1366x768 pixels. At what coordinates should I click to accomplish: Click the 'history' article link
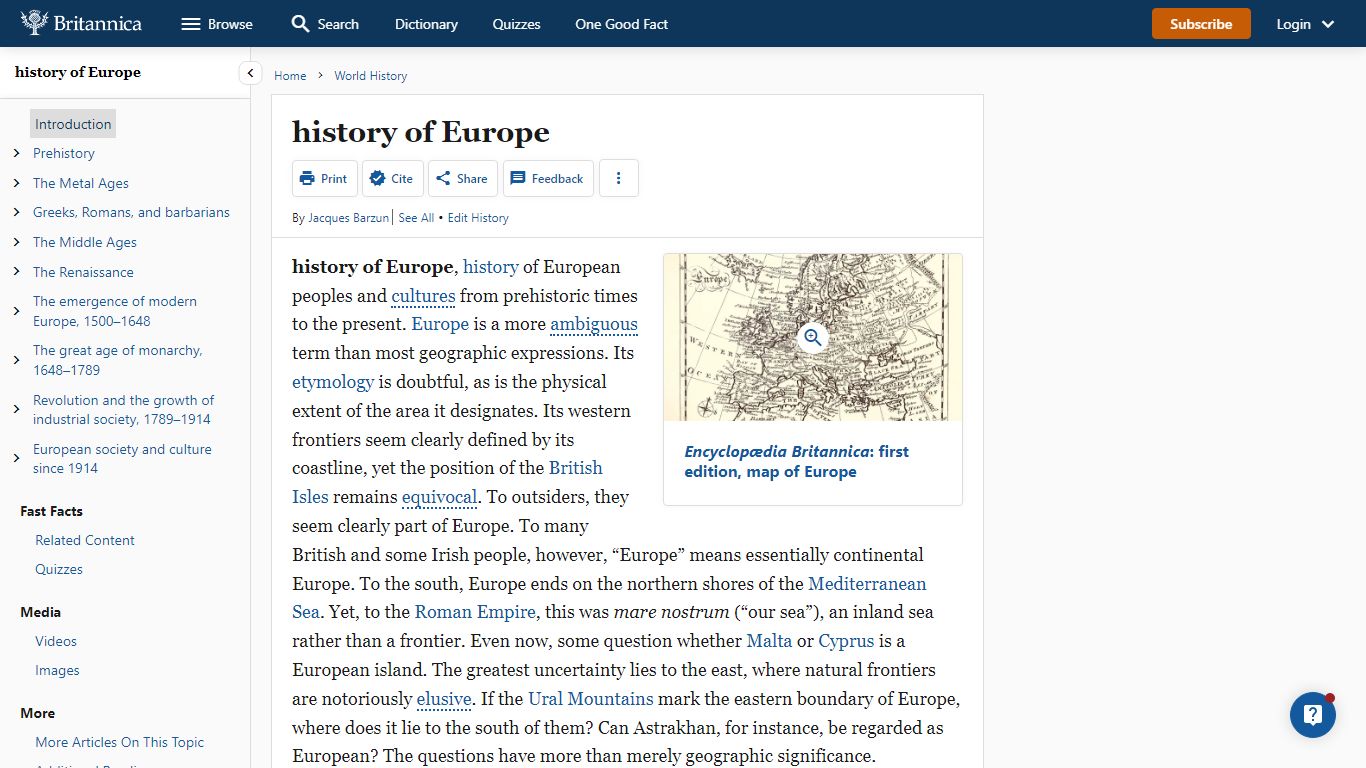coord(491,267)
